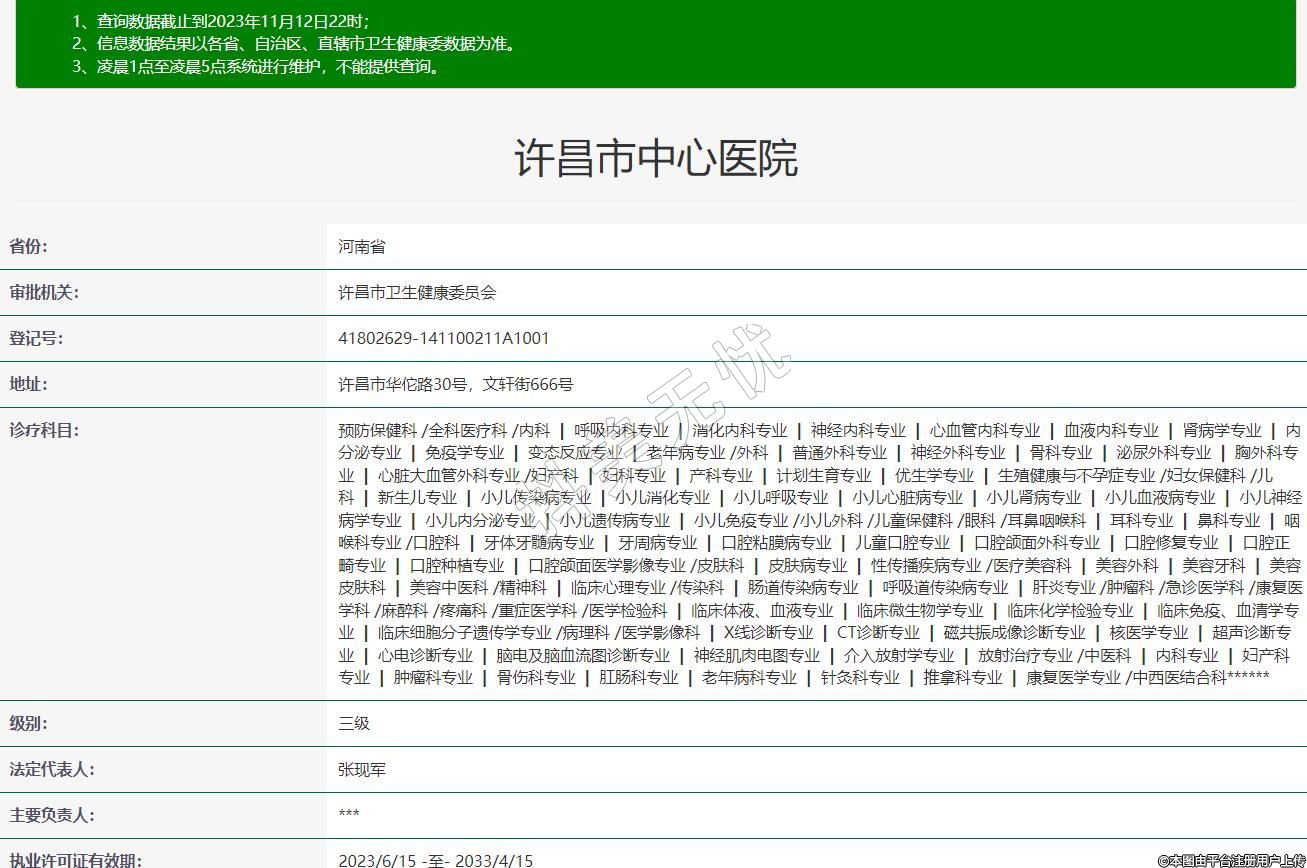Click the 主要负责人 field label
This screenshot has width=1307, height=868.
pyautogui.click(x=52, y=815)
